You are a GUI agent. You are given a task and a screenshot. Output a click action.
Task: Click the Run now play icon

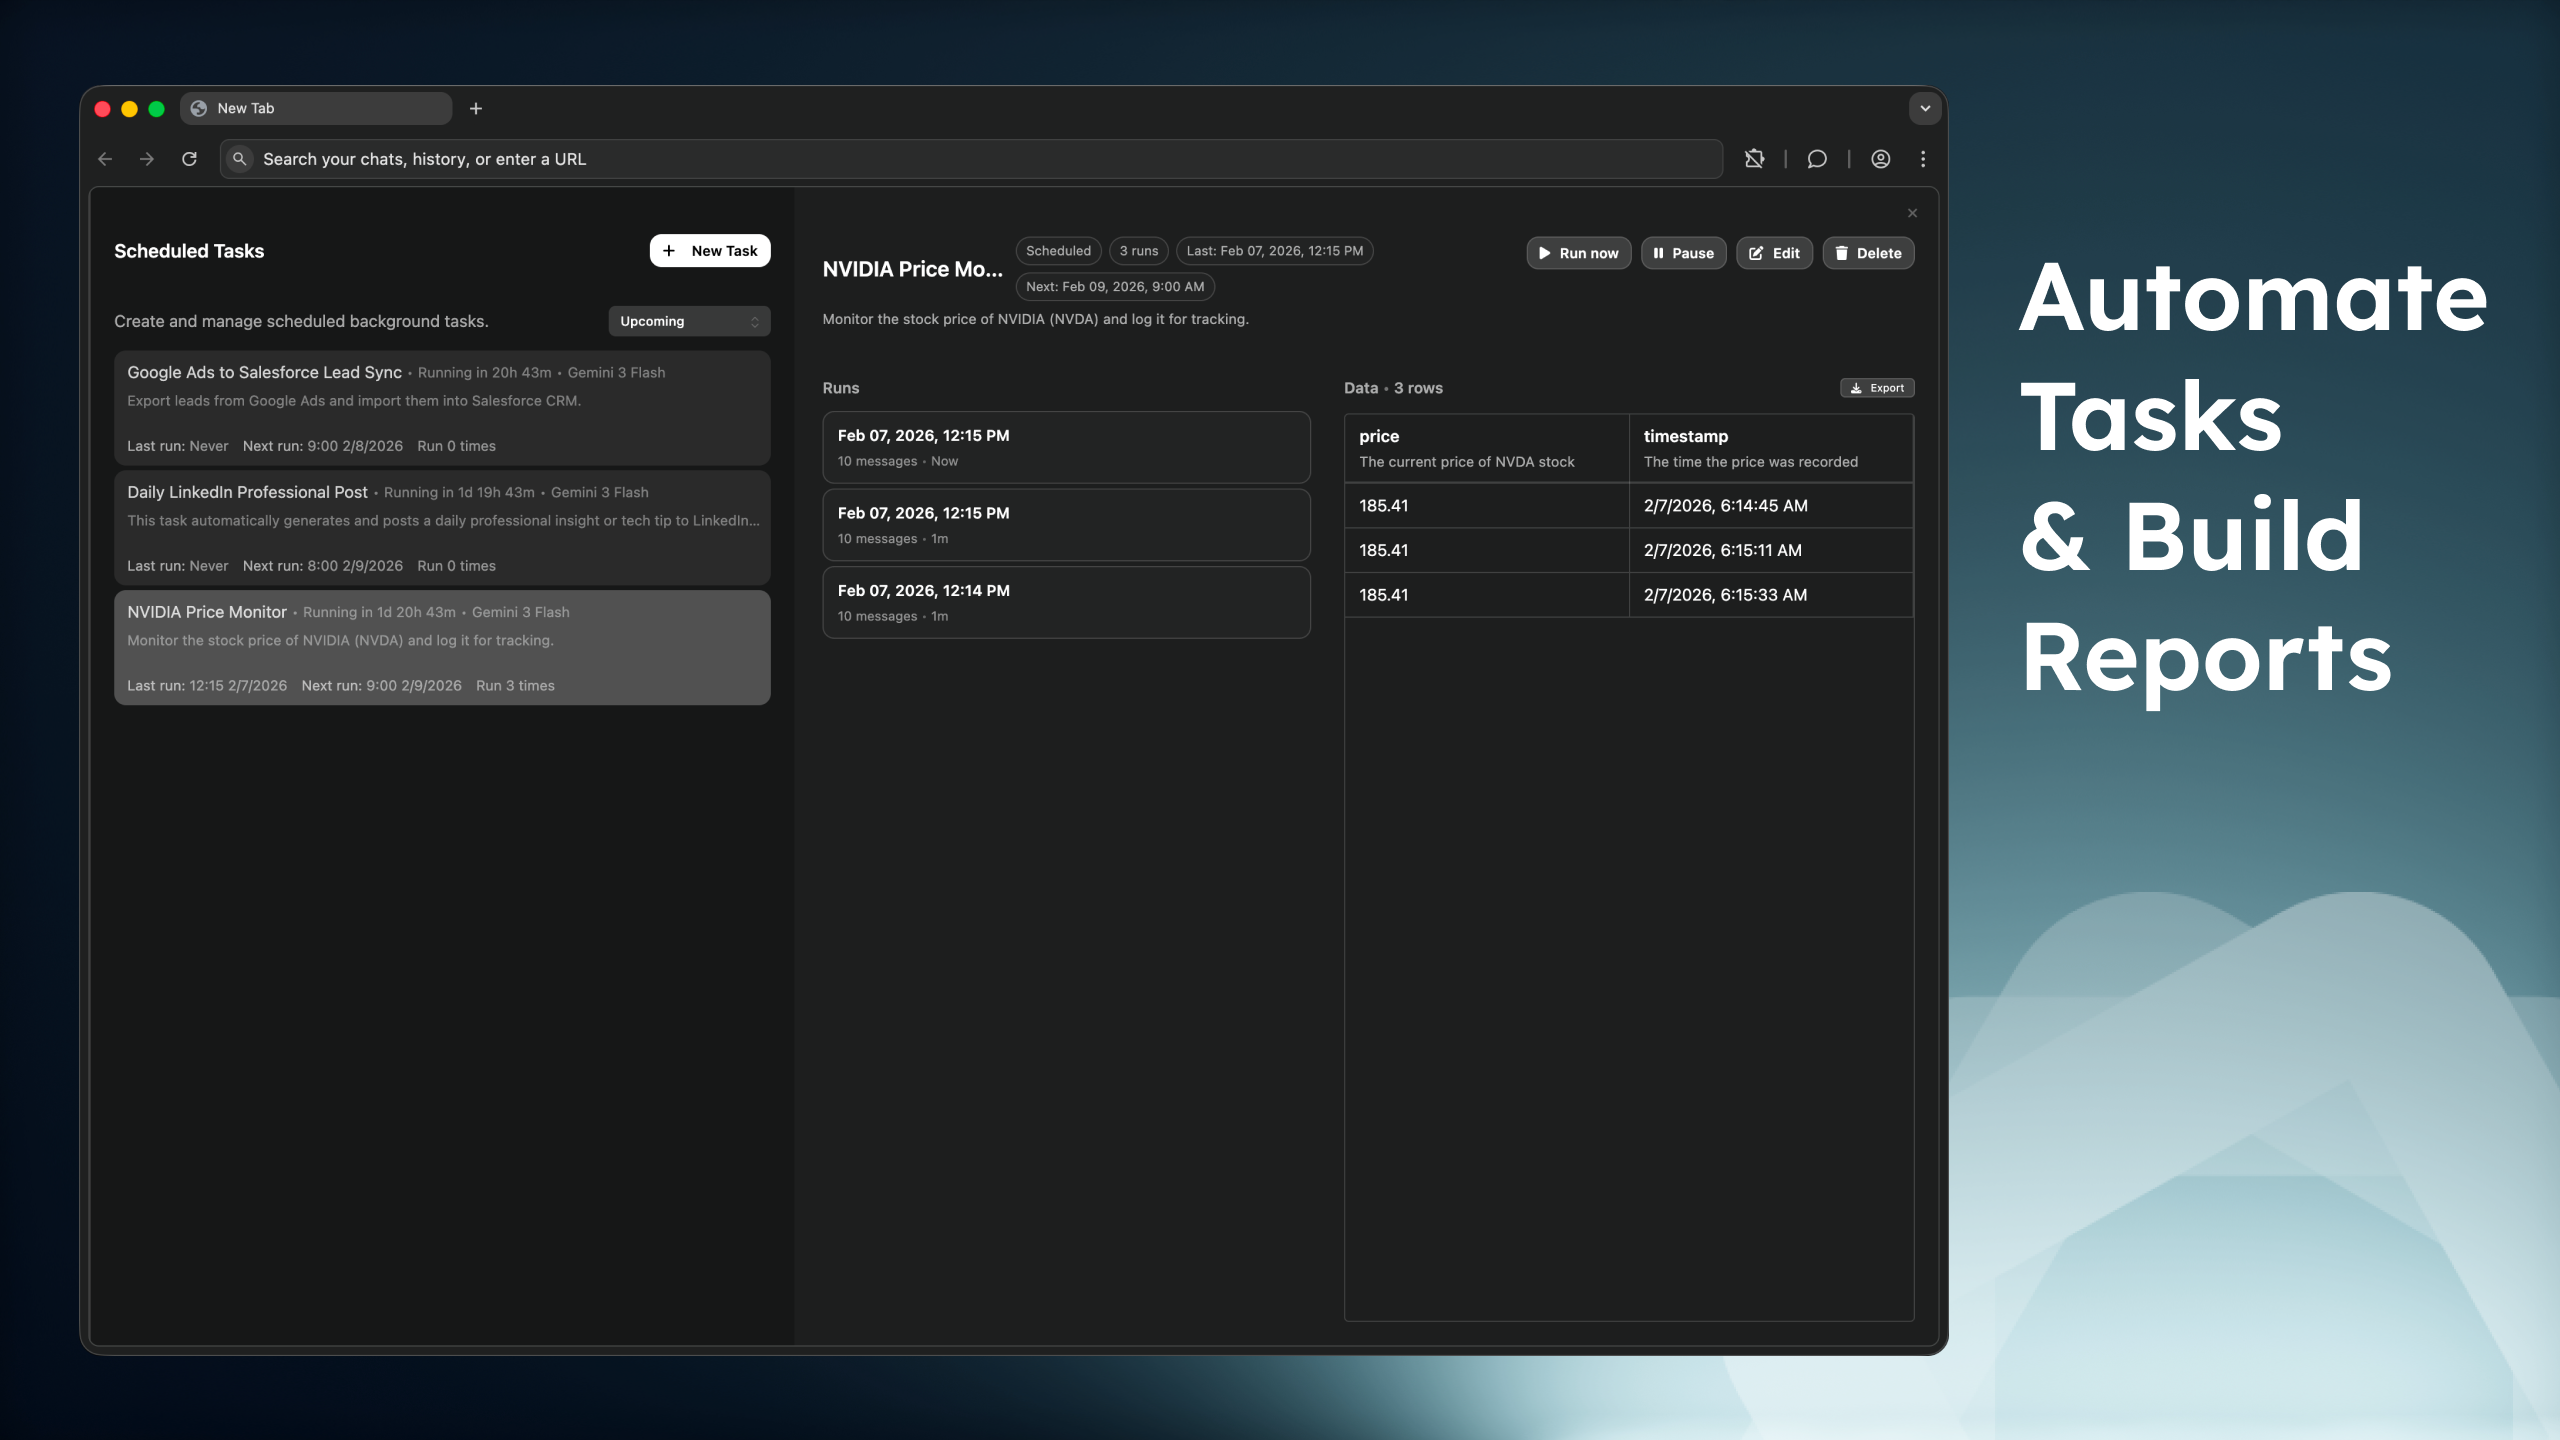[x=1545, y=253]
